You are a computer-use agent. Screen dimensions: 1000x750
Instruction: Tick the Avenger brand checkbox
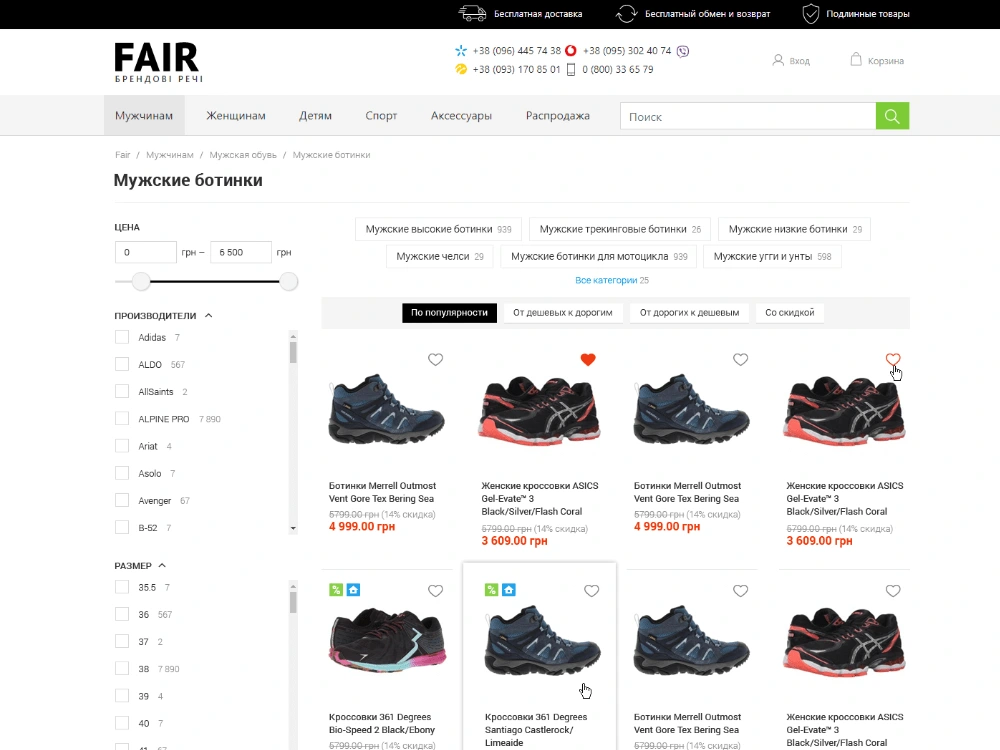122,500
